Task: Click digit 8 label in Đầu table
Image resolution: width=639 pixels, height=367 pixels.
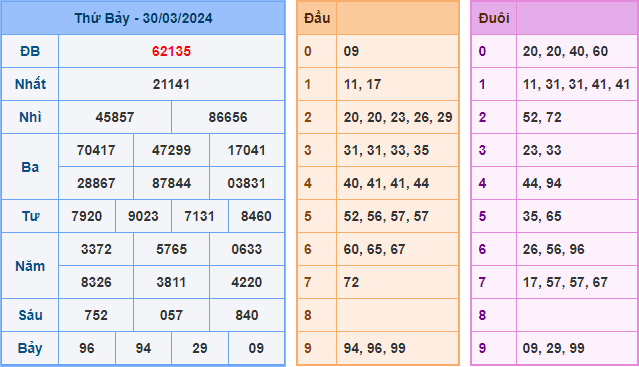Action: point(308,315)
